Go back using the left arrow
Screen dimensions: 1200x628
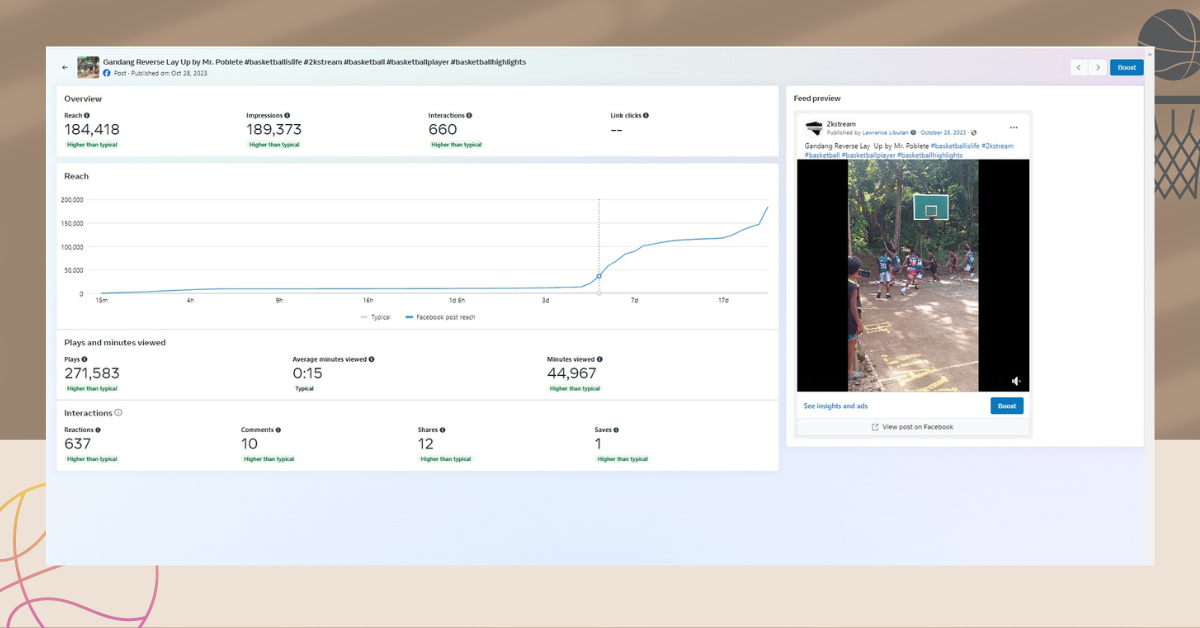[x=65, y=68]
